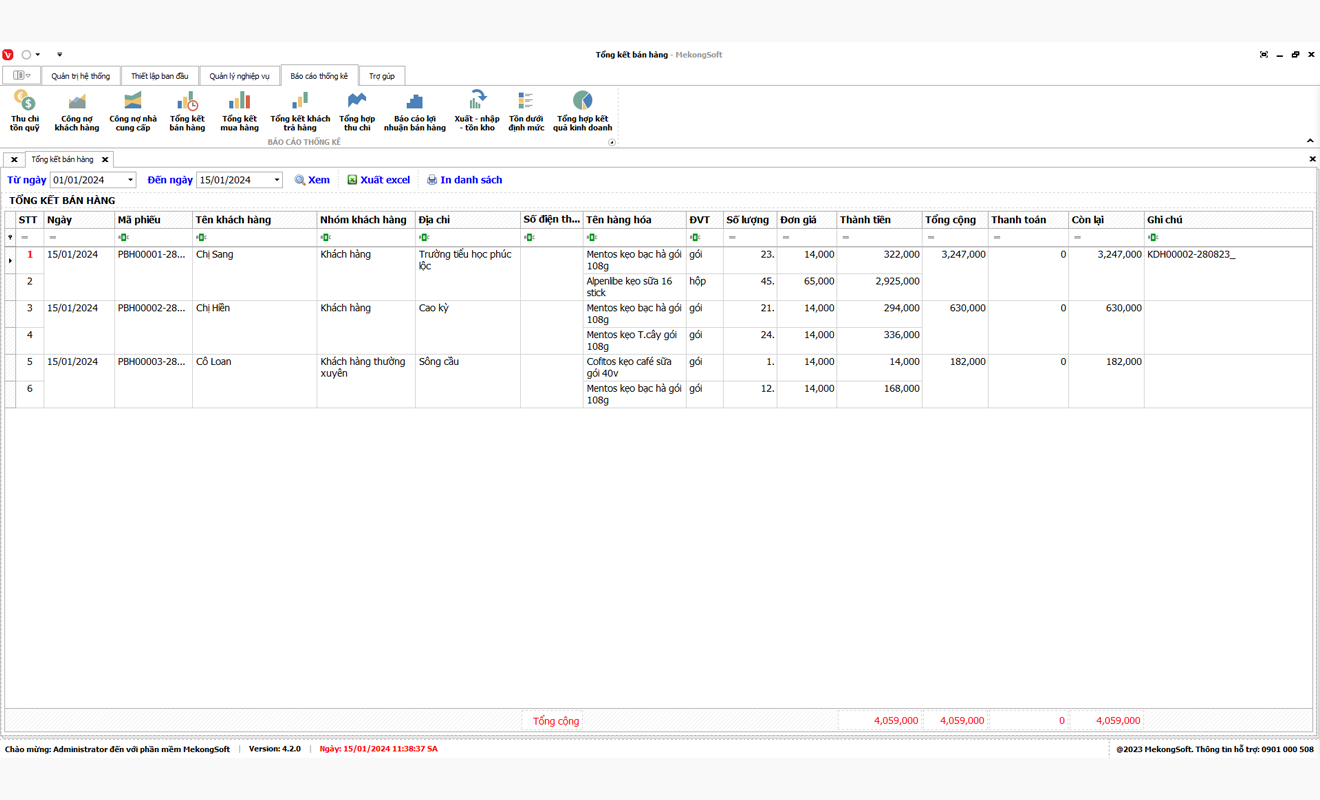The image size is (1320, 800).
Task: Sort by the Còn lại column header
Action: click(x=1106, y=220)
